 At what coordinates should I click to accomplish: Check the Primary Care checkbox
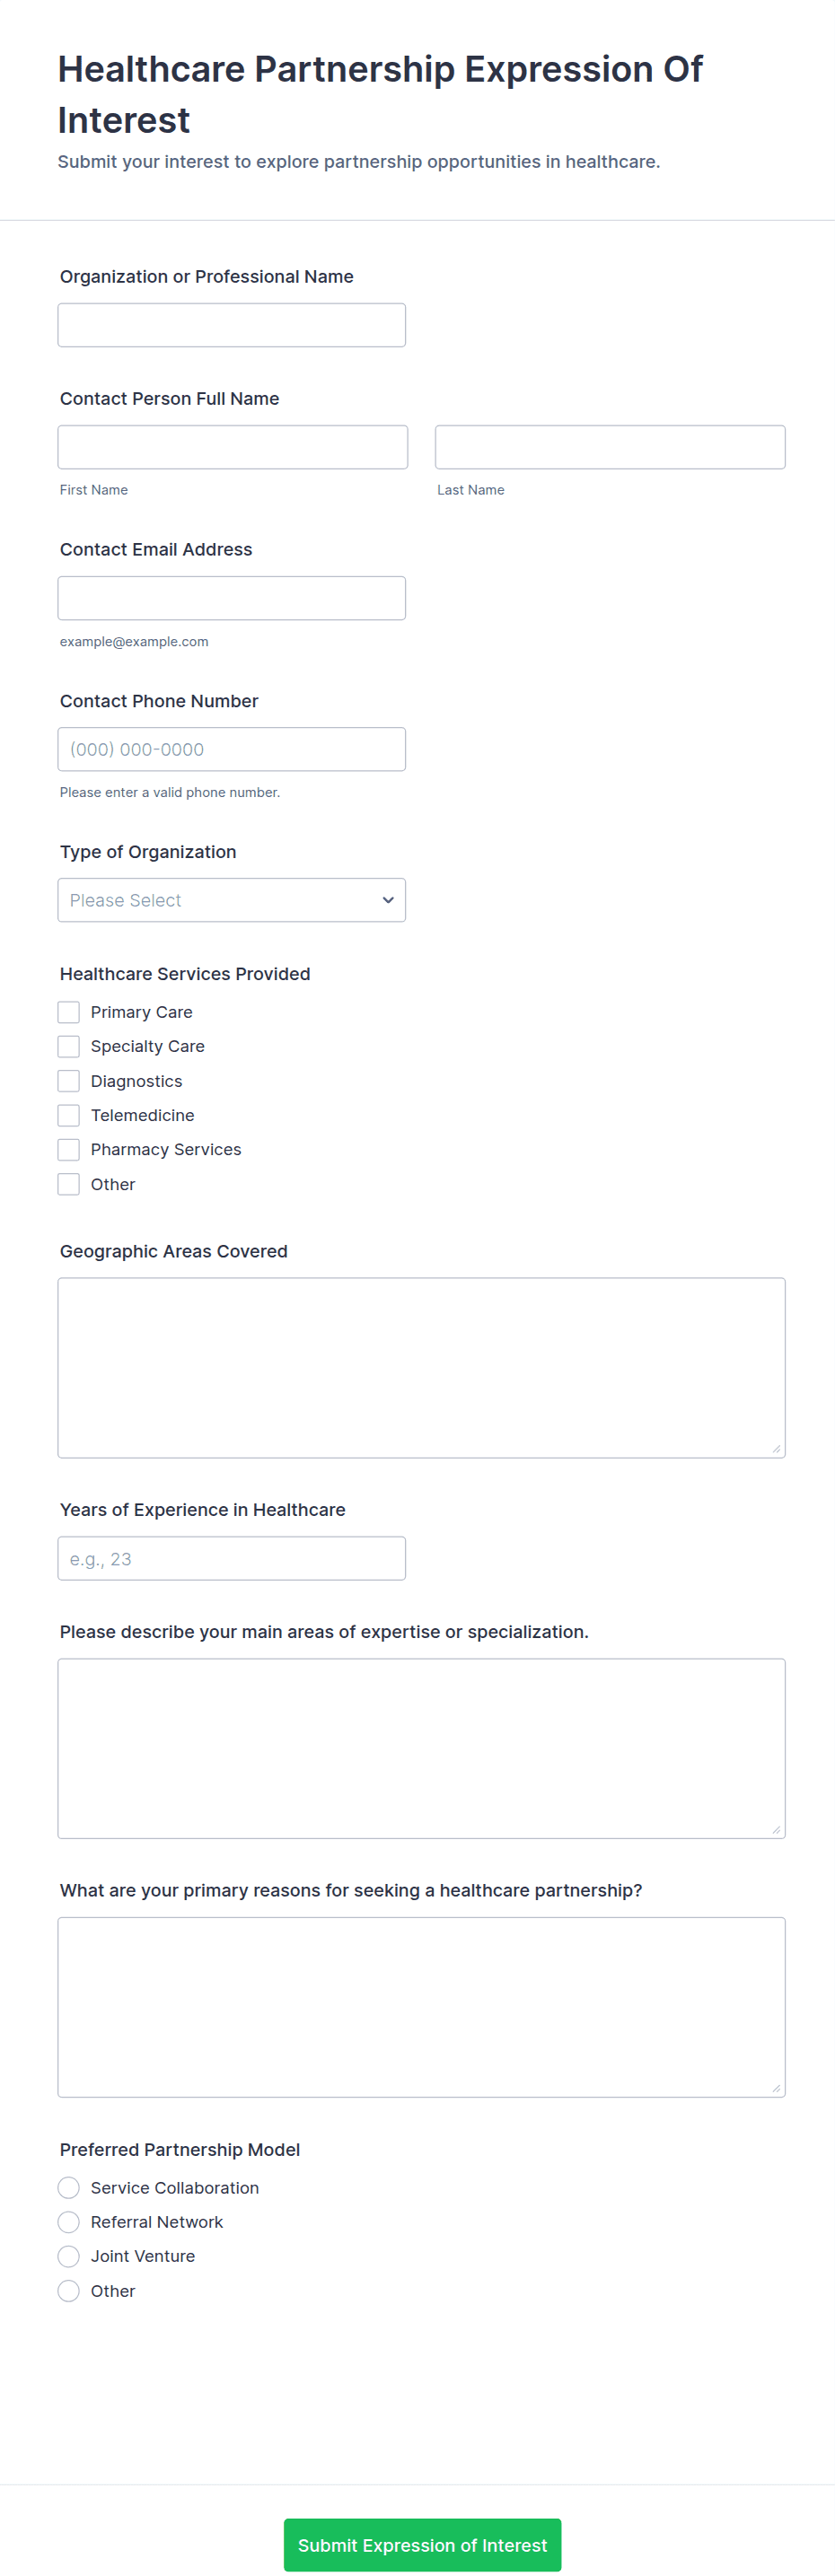[x=69, y=1012]
